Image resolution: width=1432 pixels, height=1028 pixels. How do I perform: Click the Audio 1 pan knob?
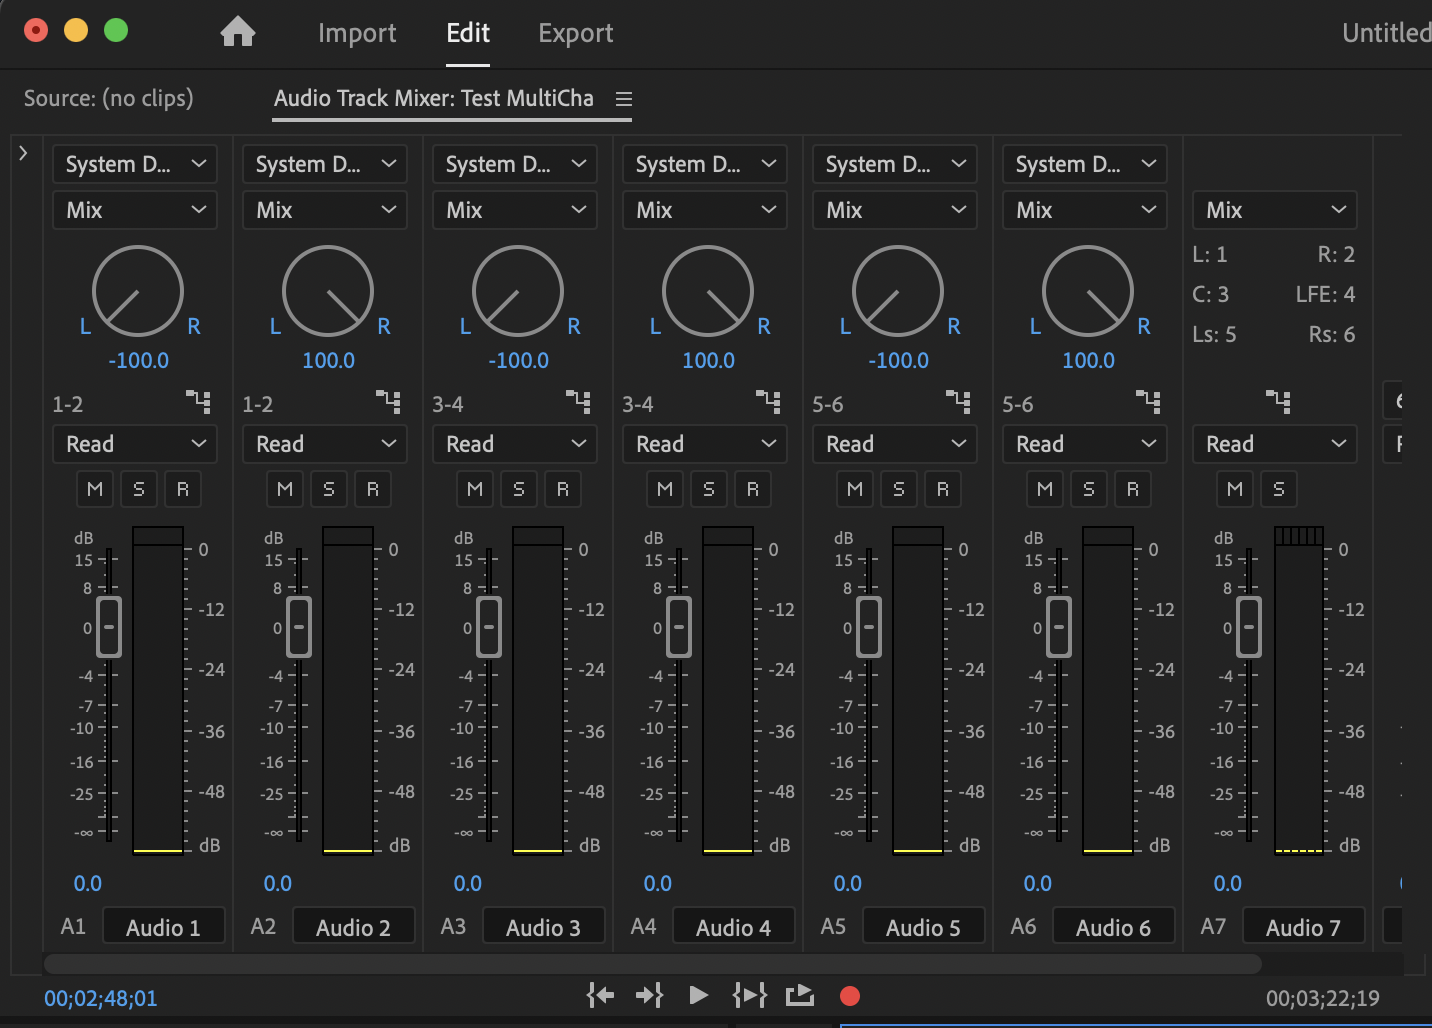click(x=138, y=291)
